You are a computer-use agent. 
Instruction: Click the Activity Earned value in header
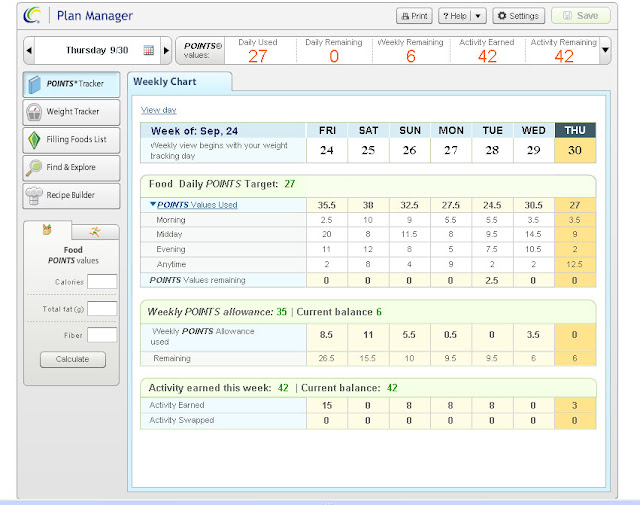[x=487, y=56]
